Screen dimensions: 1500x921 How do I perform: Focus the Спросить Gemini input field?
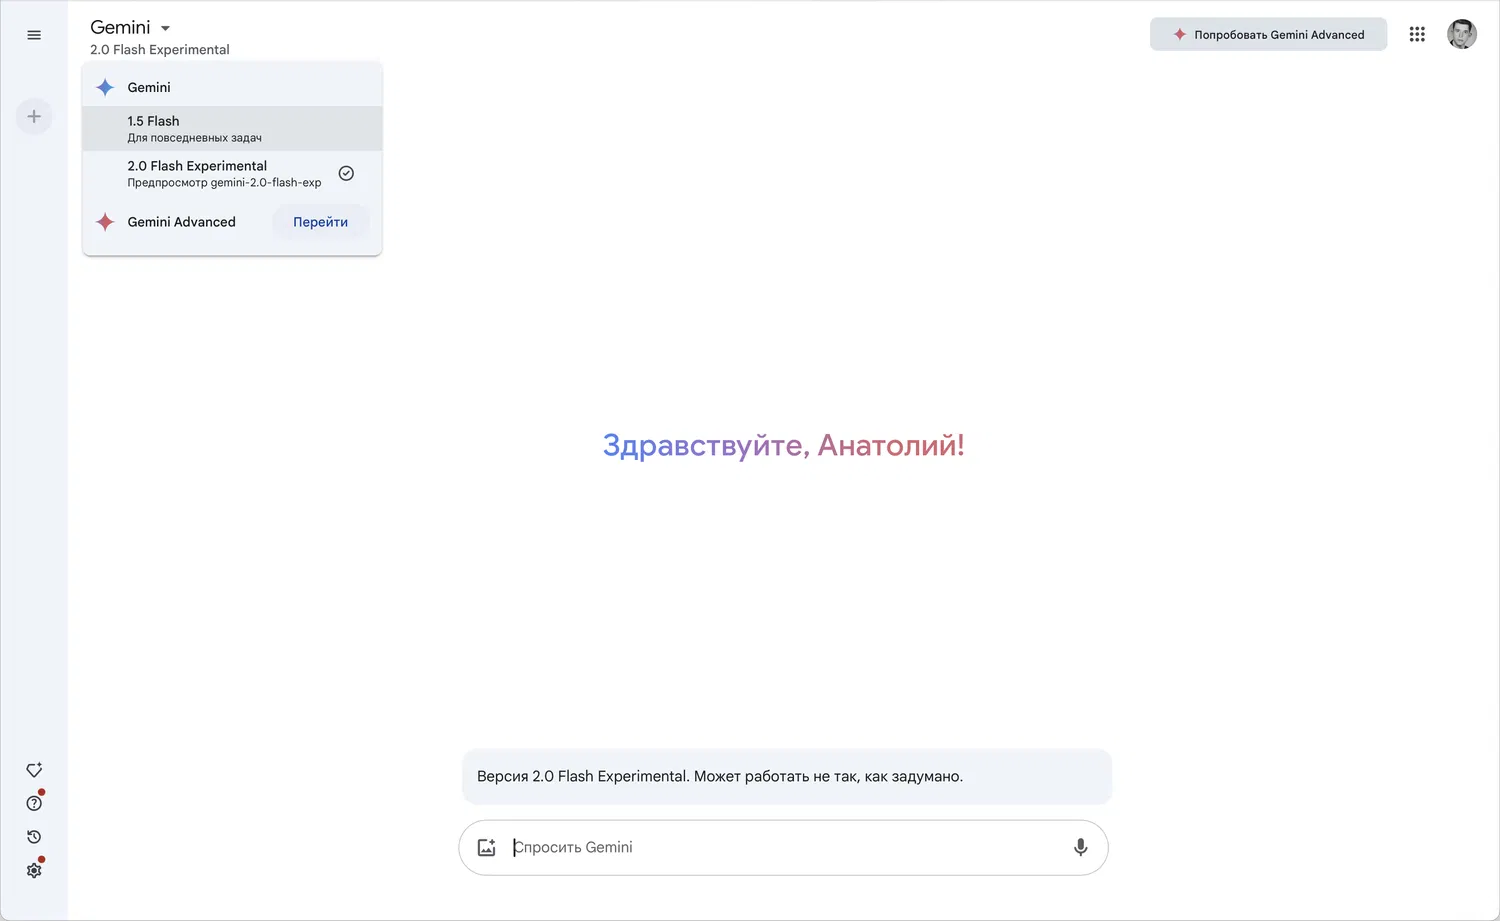(x=783, y=847)
